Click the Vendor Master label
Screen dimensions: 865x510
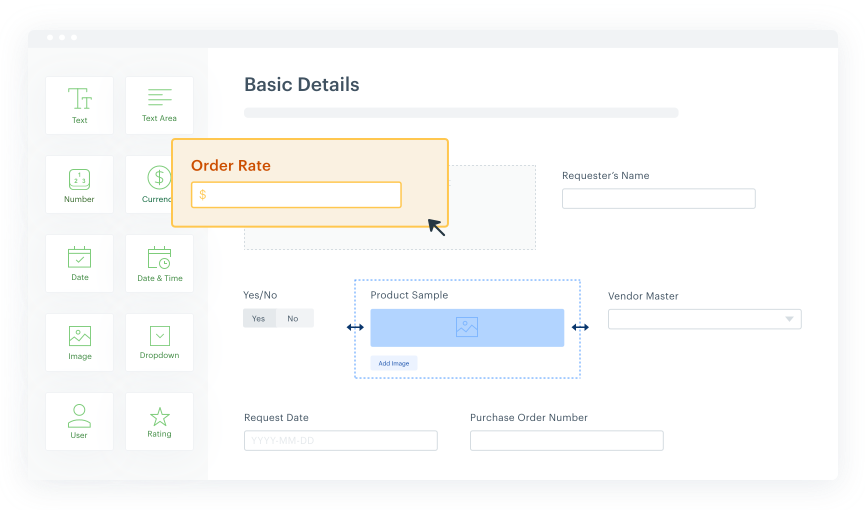643,296
